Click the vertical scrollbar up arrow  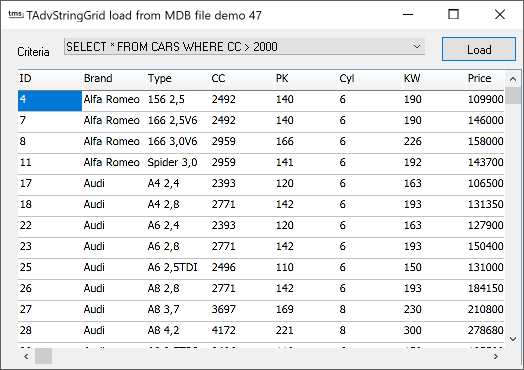pos(513,79)
